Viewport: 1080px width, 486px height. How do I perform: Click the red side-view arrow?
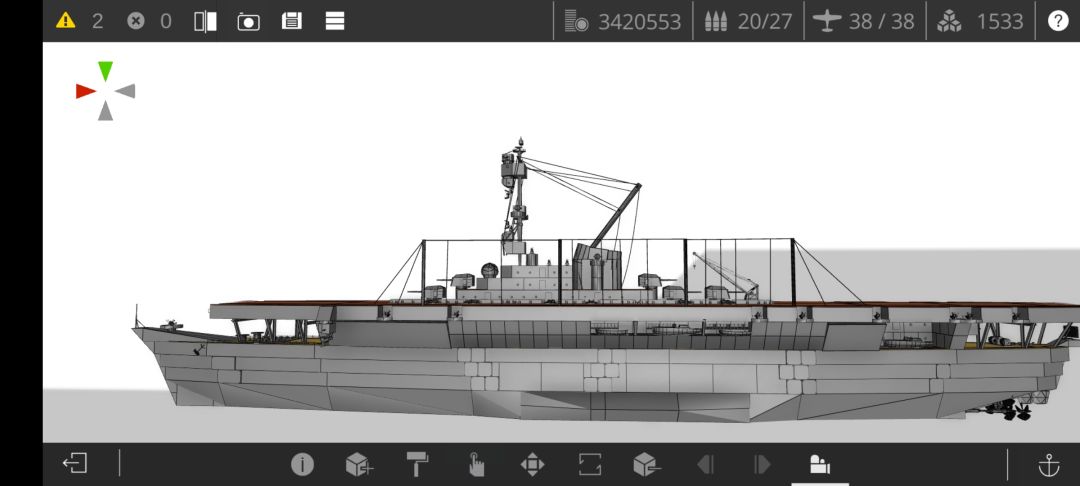[x=85, y=91]
